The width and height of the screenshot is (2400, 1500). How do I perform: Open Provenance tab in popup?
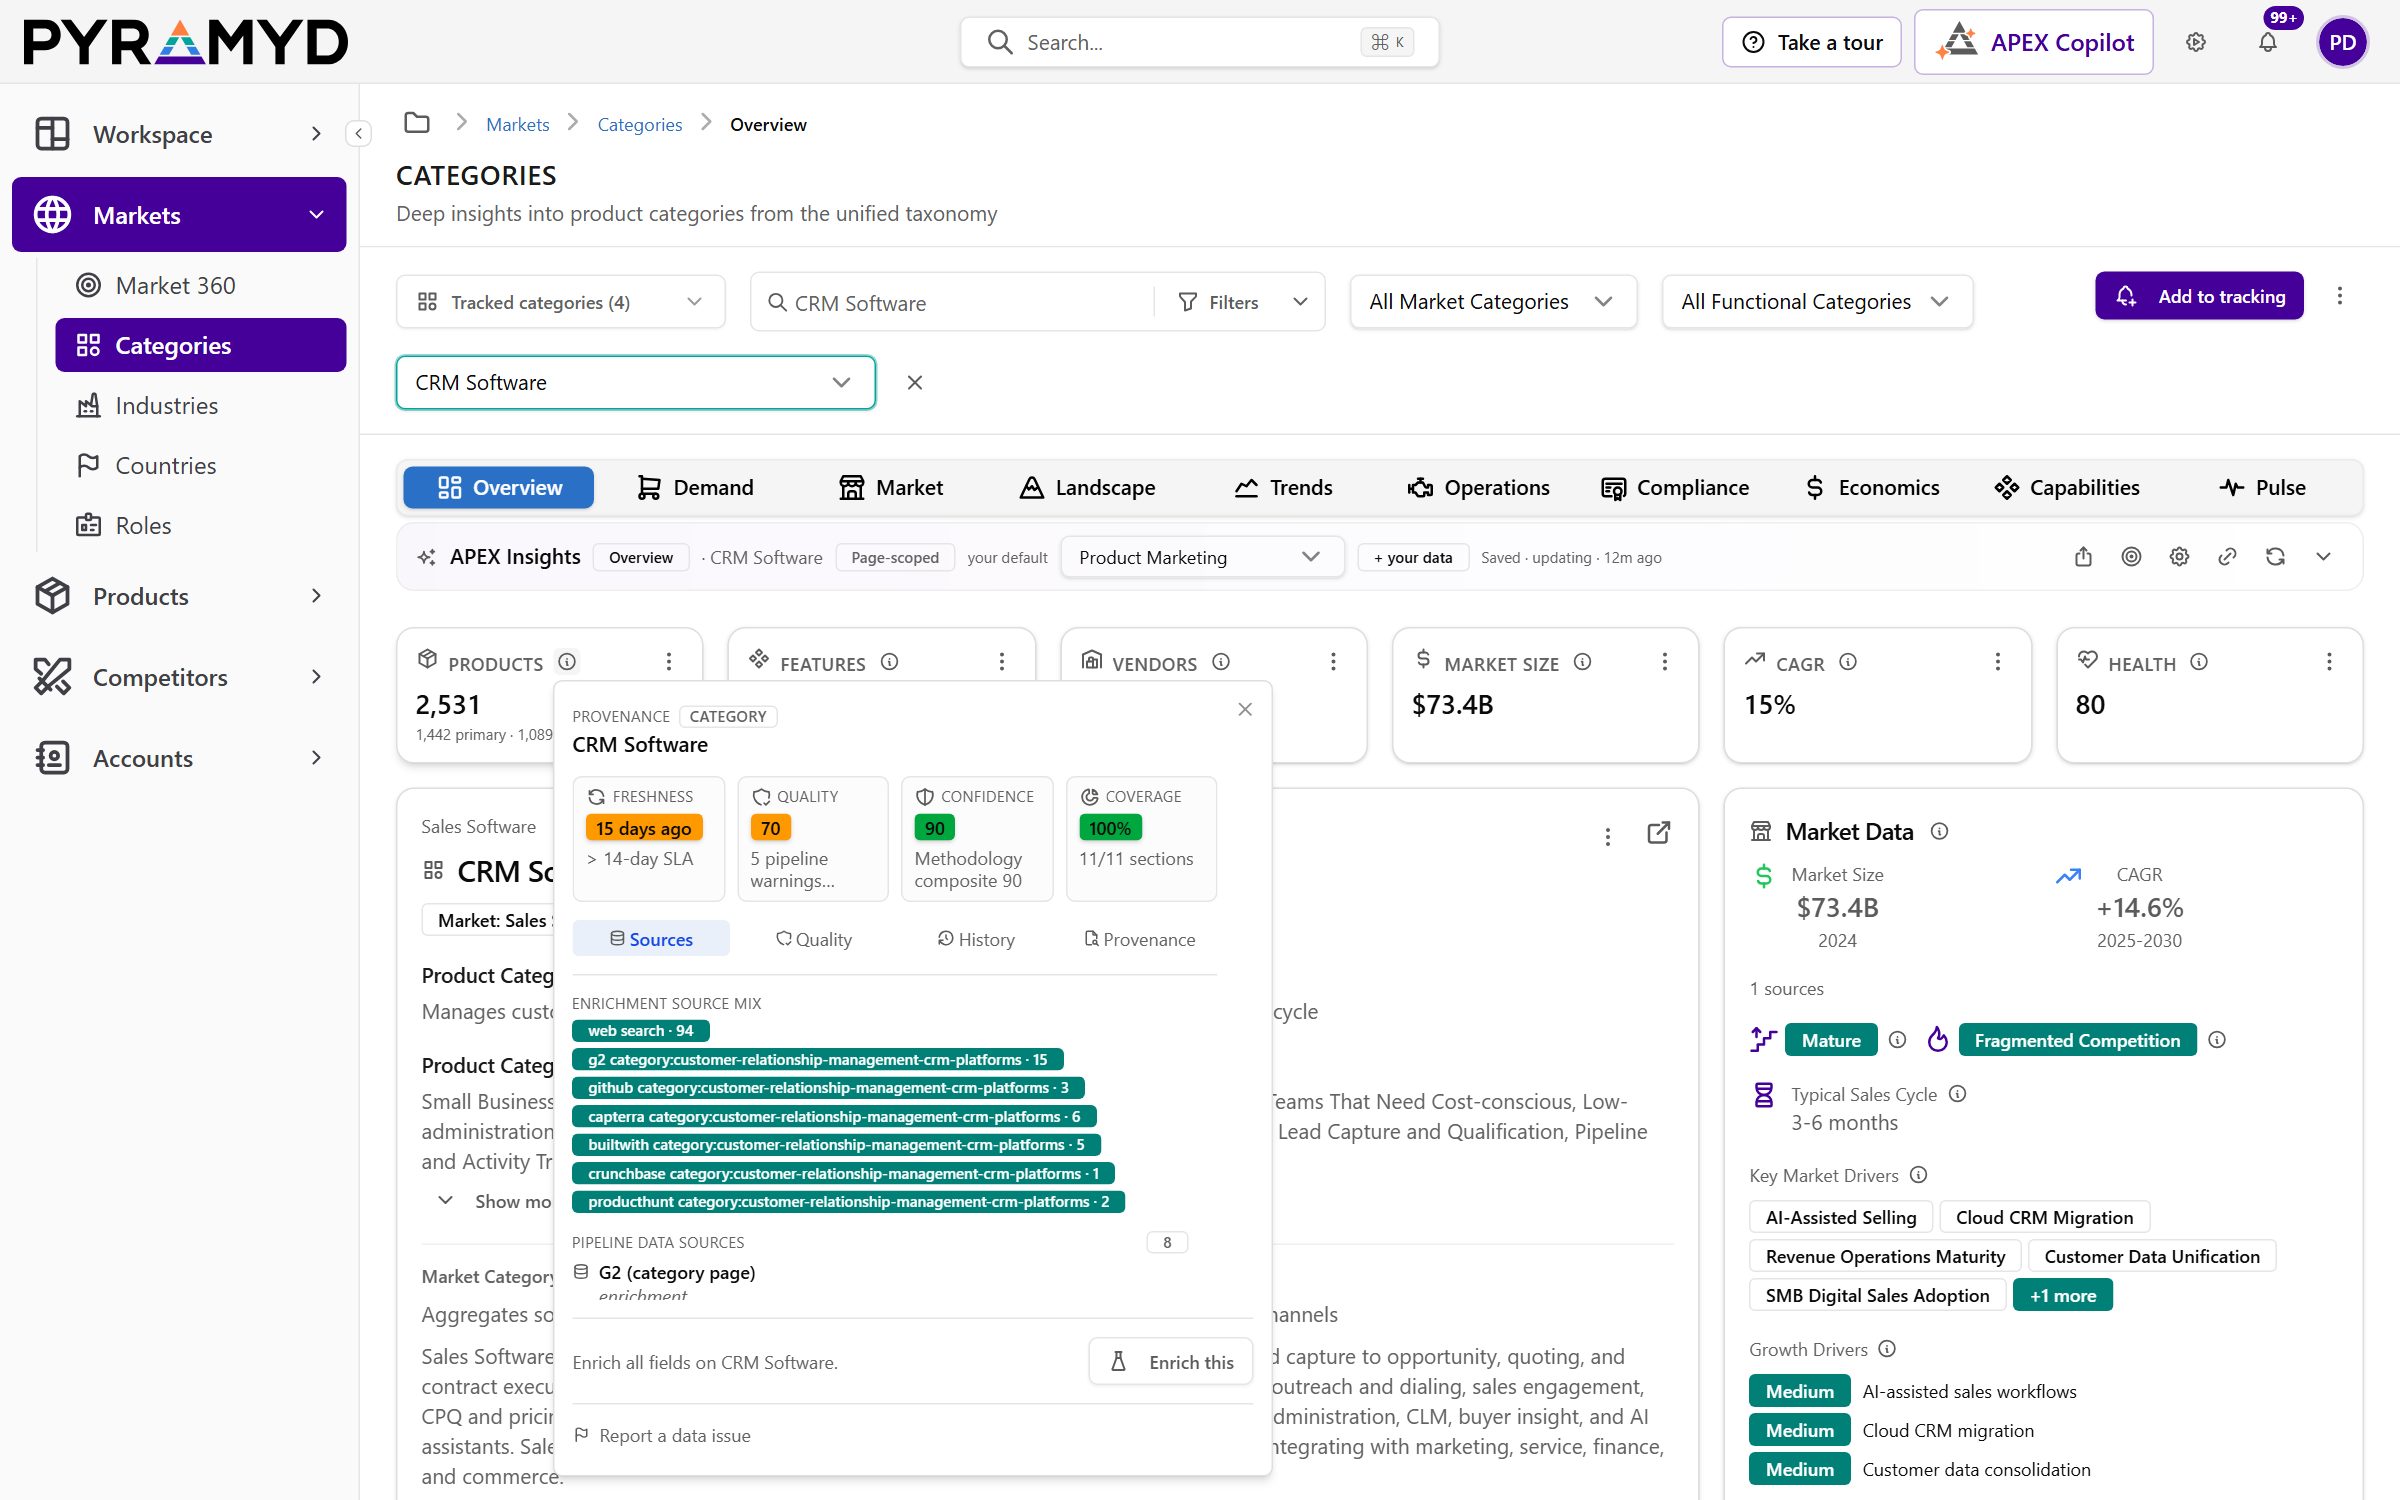click(1140, 939)
